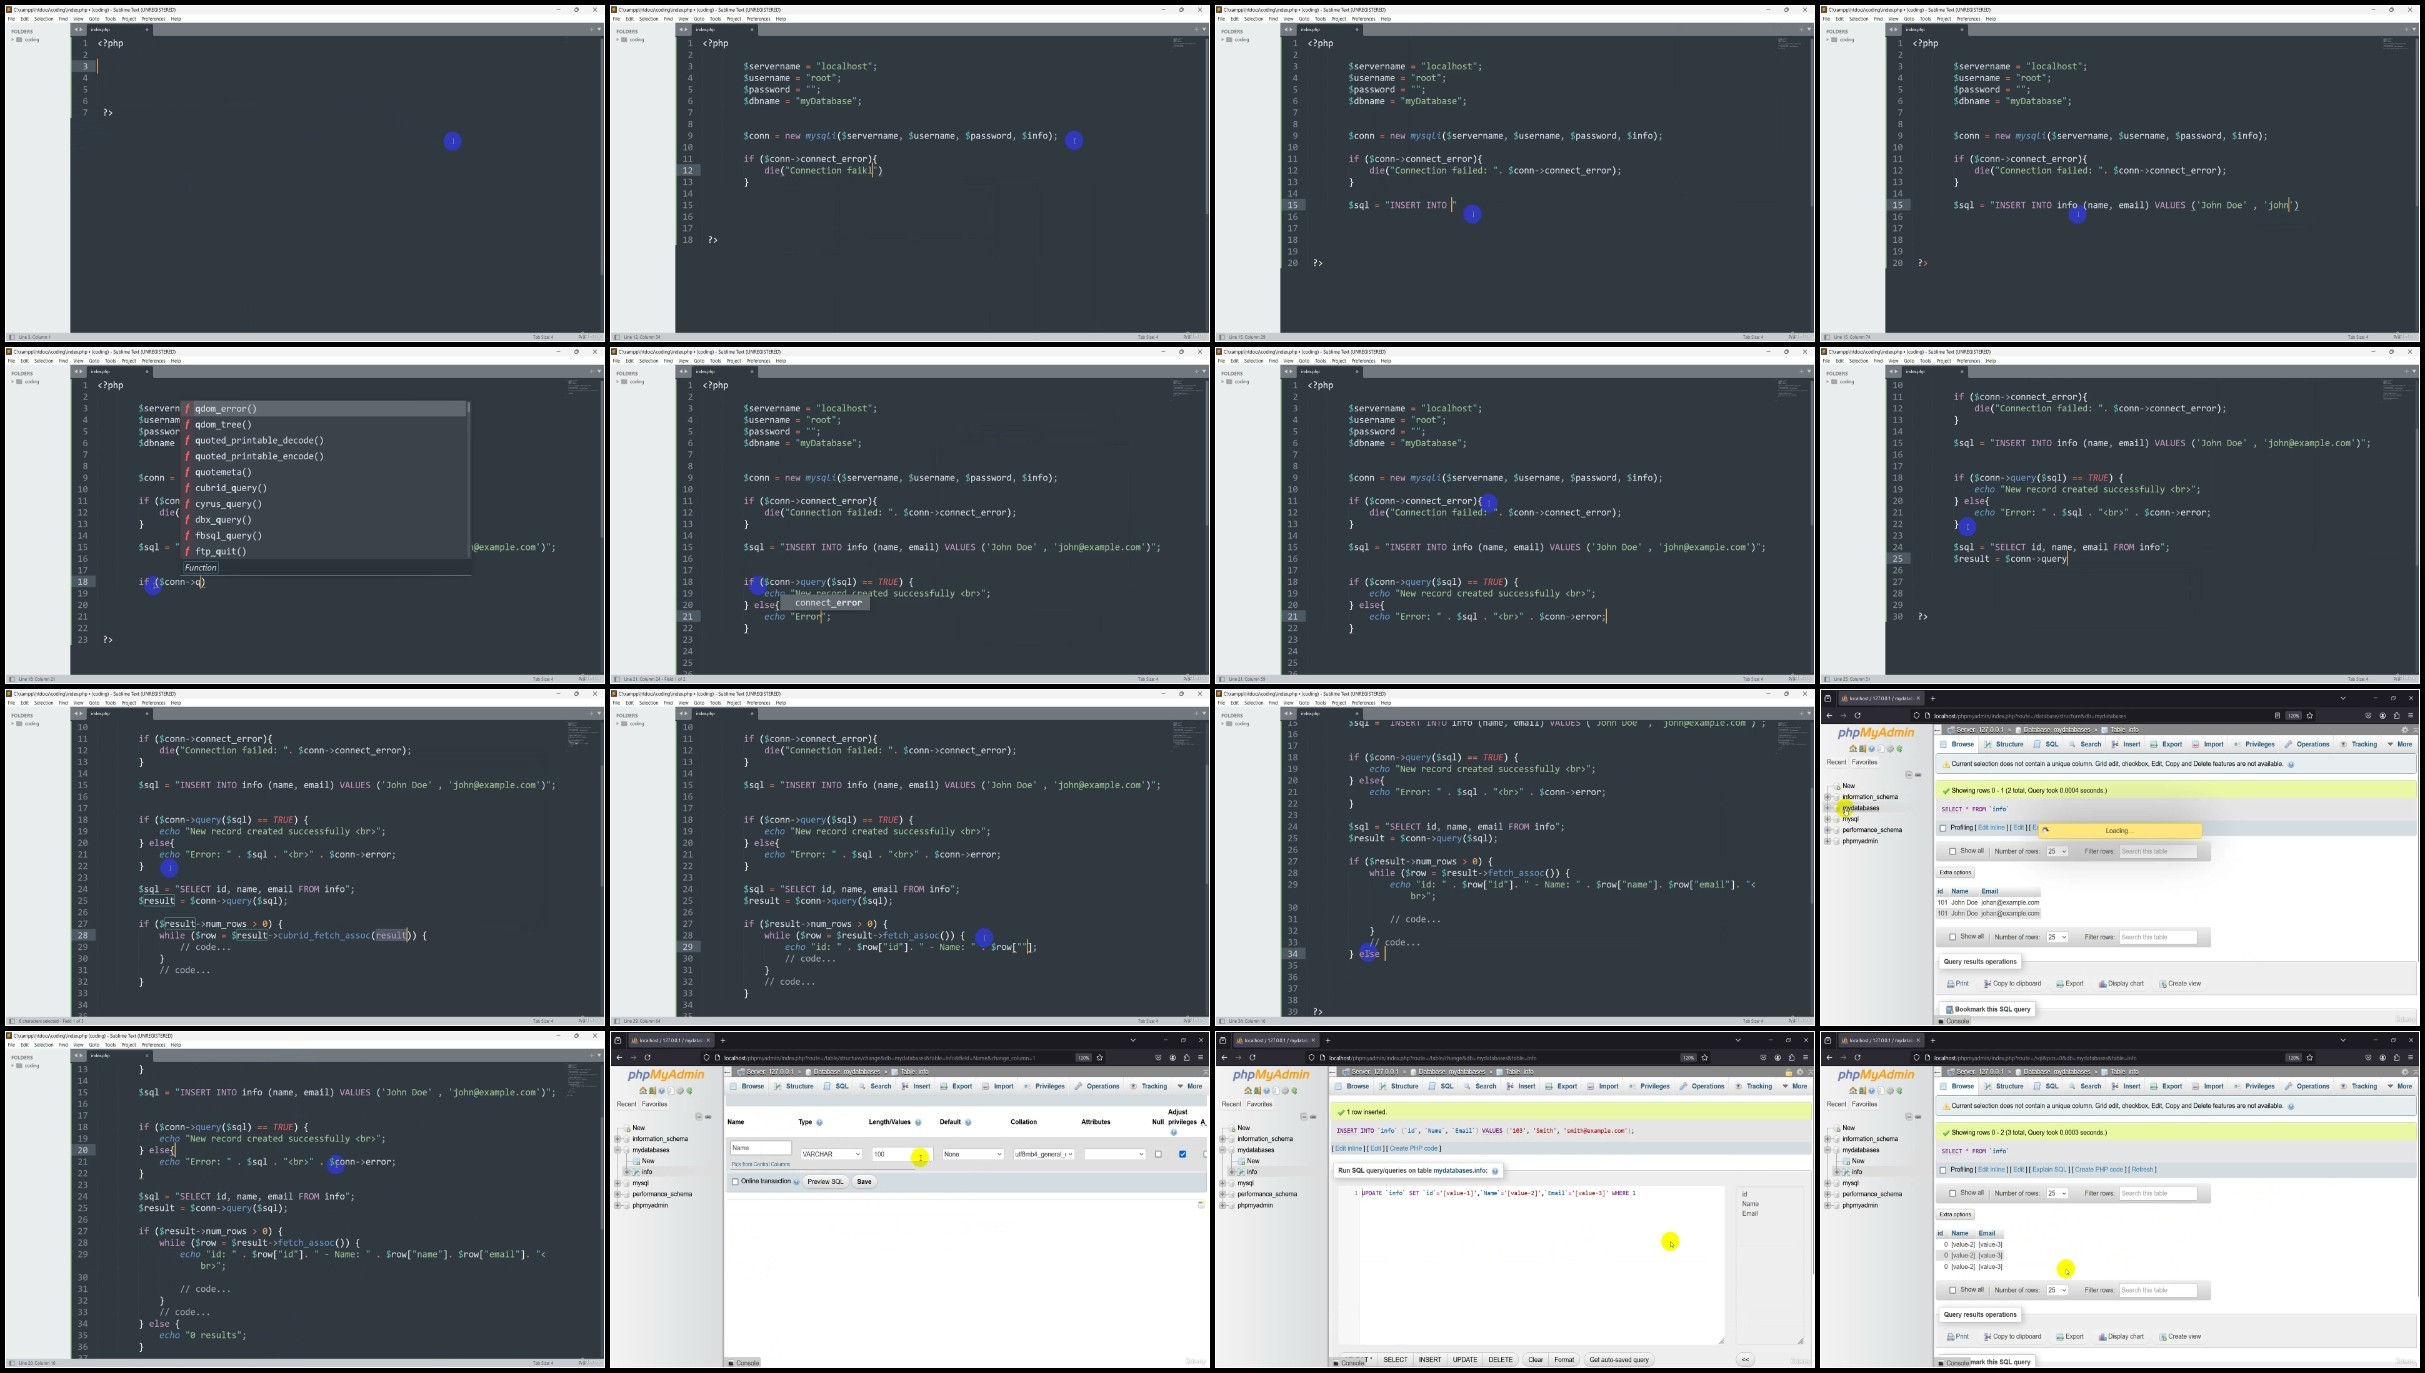The image size is (2425, 1373).
Task: Open help icon under Adjust privileges header
Action: 1174,1133
